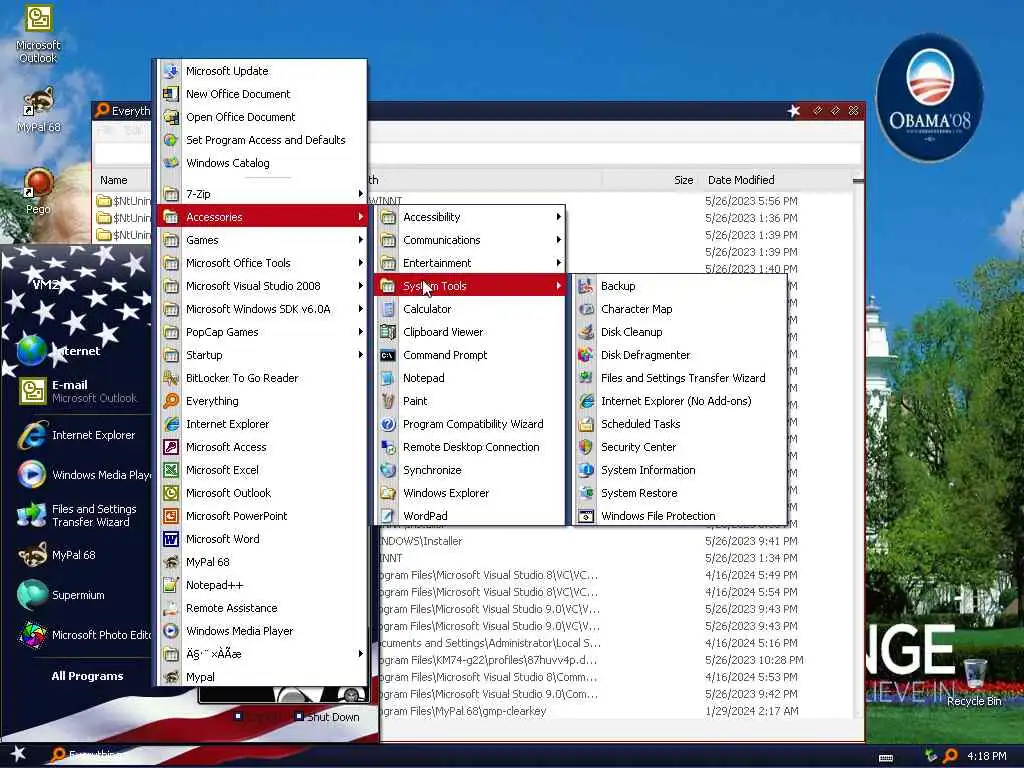Open Internet Explorer from Start menu pinned list
This screenshot has height=768, width=1024.
click(x=77, y=435)
